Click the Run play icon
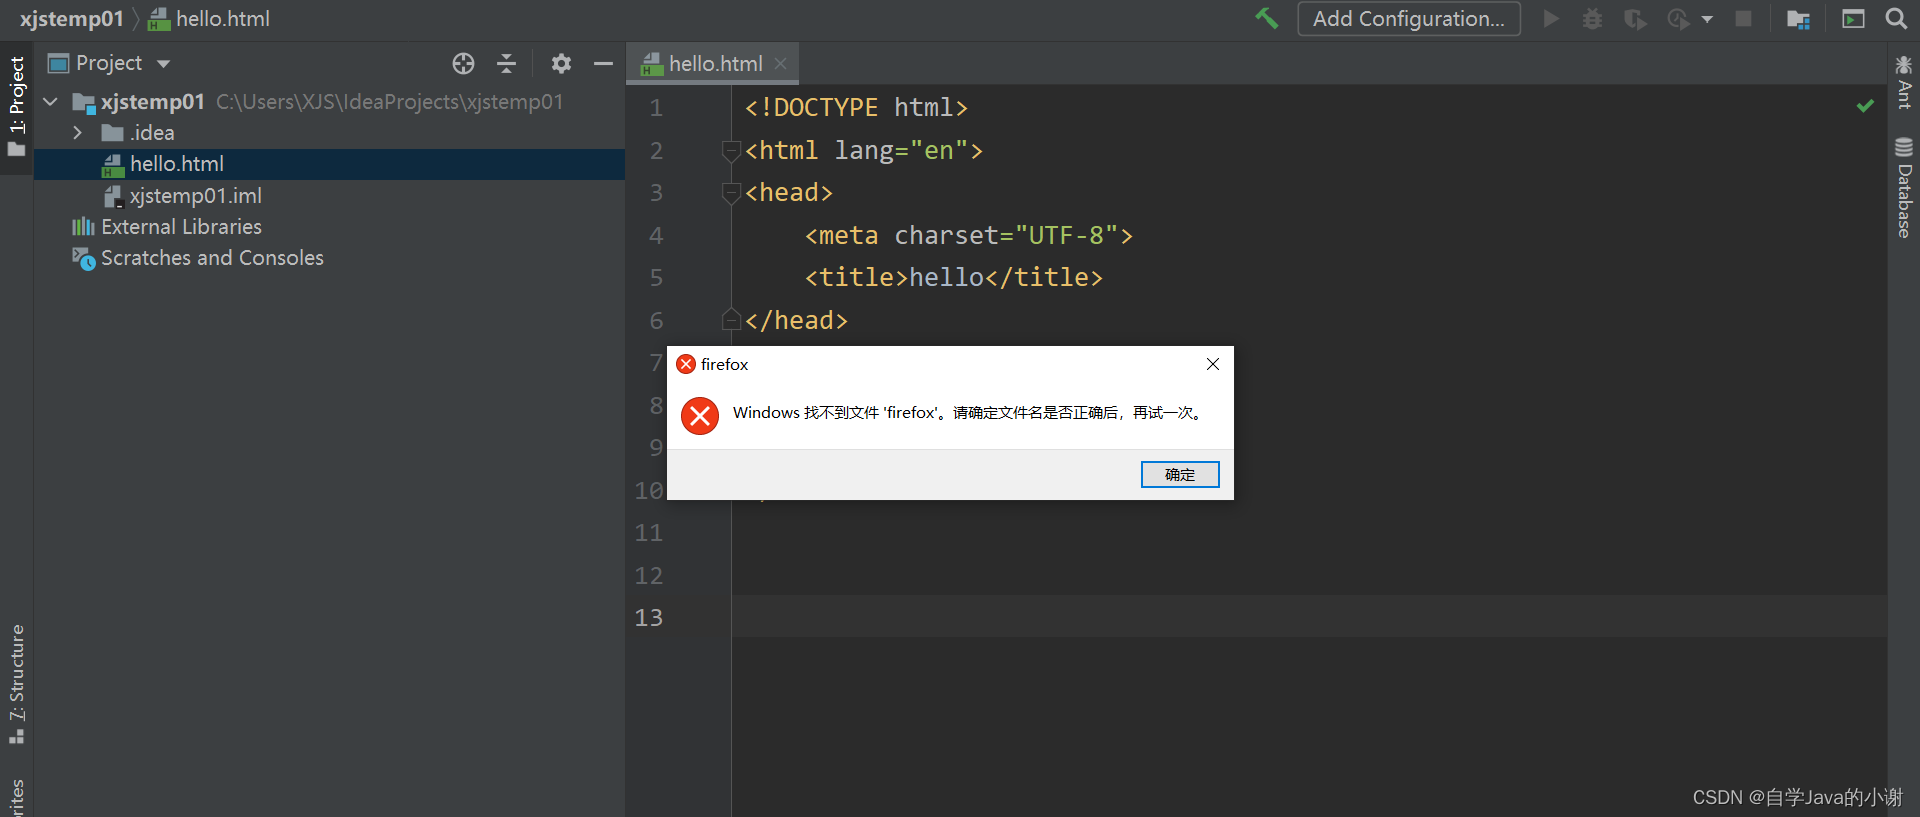This screenshot has width=1920, height=817. pyautogui.click(x=1551, y=19)
